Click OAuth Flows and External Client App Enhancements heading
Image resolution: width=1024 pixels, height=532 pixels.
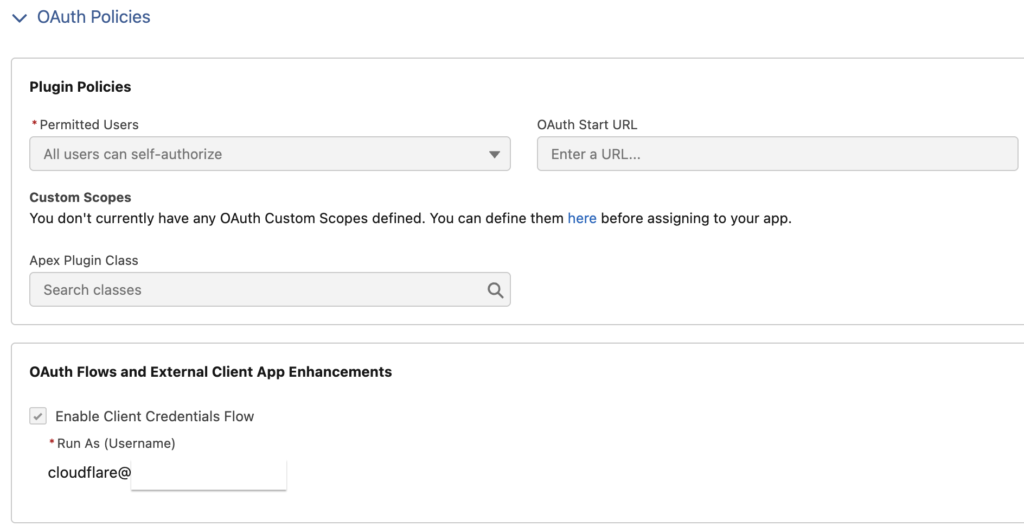click(x=210, y=372)
